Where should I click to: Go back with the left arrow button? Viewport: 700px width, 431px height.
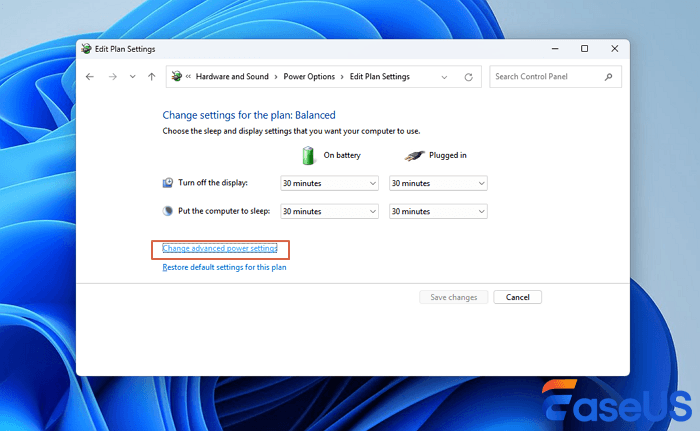click(x=90, y=77)
